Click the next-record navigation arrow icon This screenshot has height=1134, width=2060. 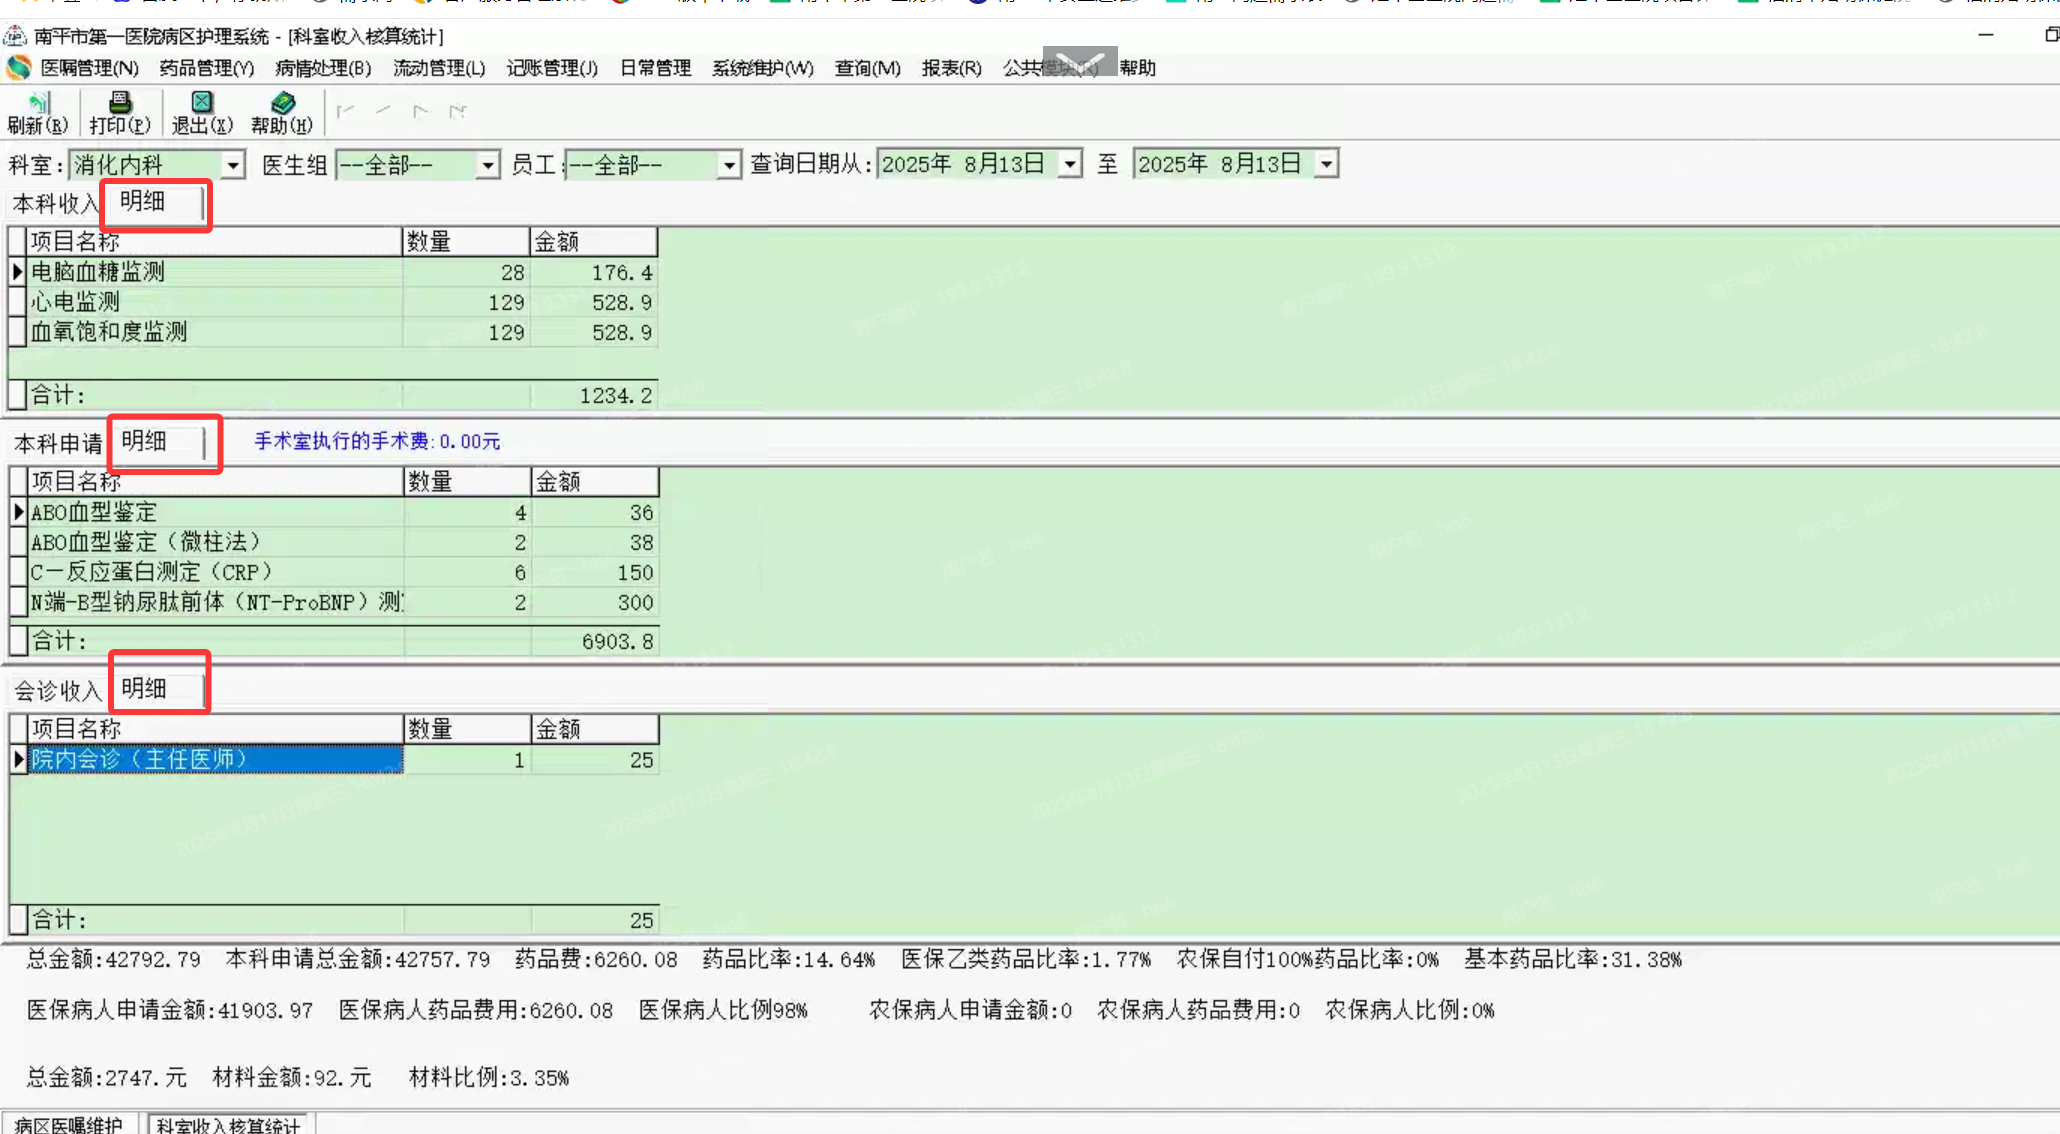pos(420,111)
